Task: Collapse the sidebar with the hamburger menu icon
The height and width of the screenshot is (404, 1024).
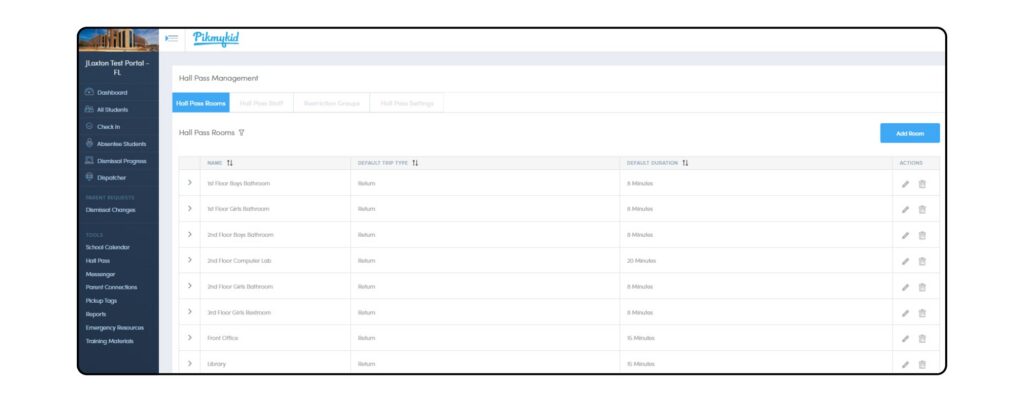Action: tap(171, 39)
